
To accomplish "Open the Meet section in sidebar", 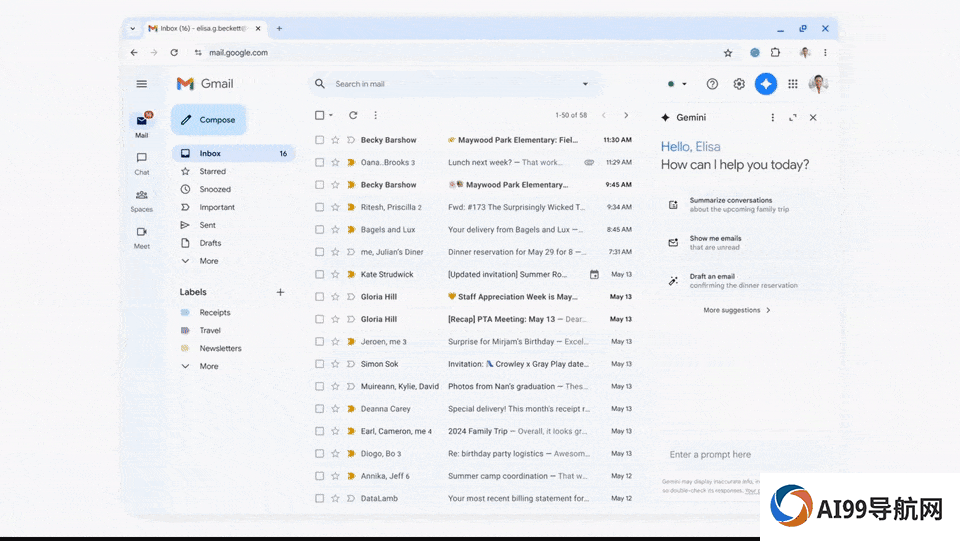I will (x=141, y=238).
